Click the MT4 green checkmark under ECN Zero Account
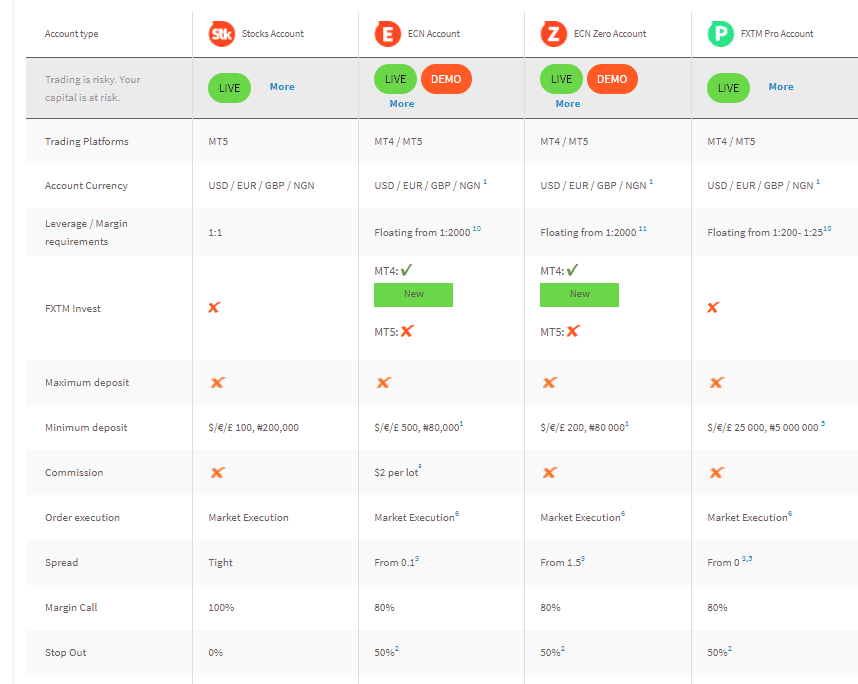858x684 pixels. (x=572, y=270)
